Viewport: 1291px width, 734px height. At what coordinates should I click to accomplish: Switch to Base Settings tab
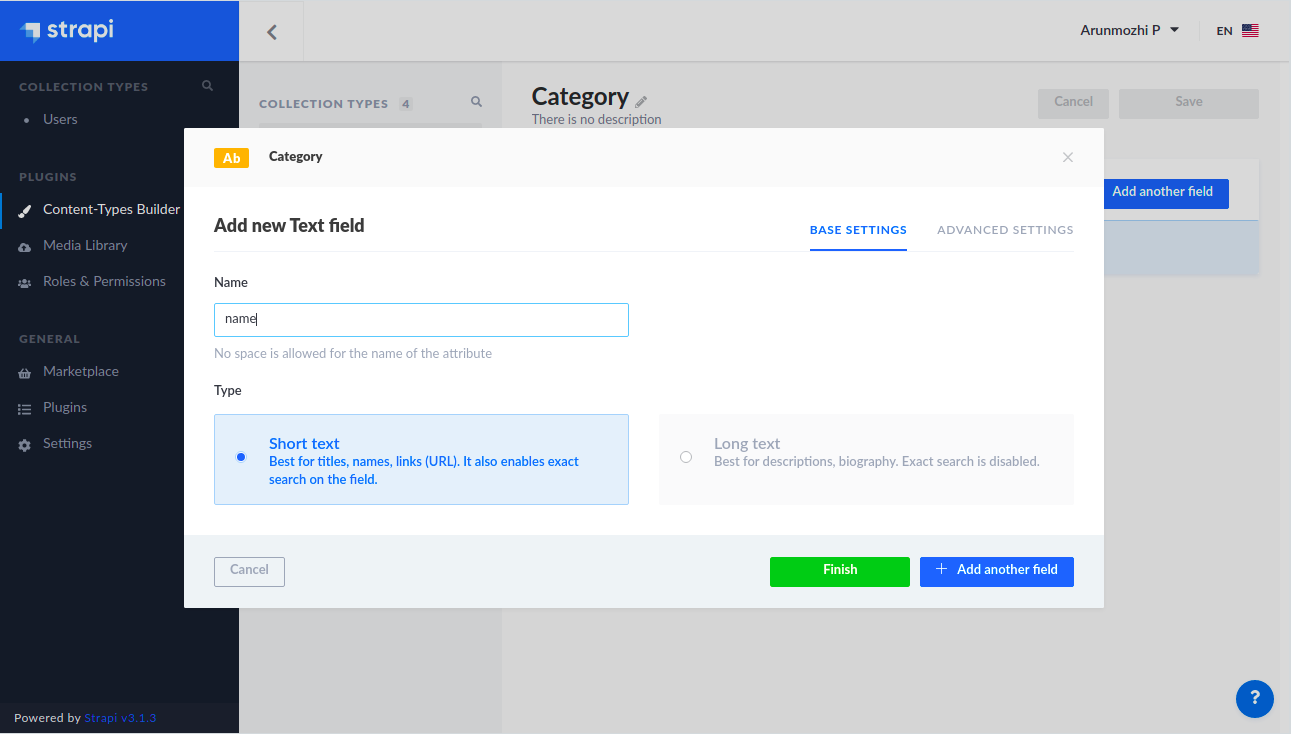click(x=858, y=230)
